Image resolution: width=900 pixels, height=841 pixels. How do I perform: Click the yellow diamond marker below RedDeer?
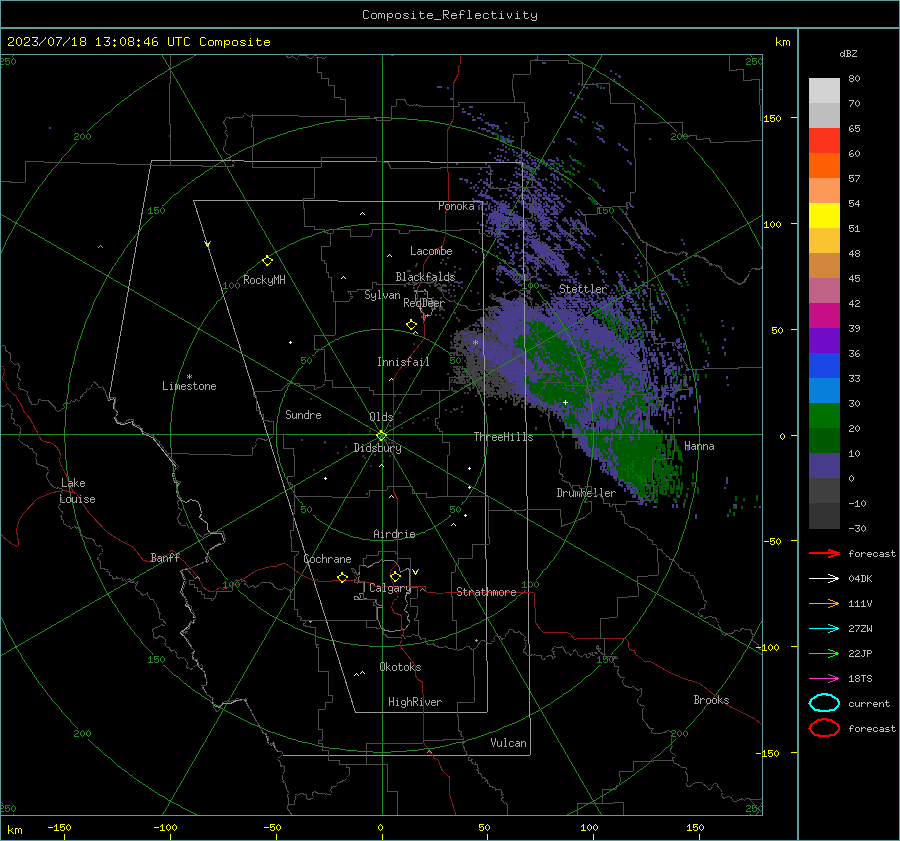(411, 325)
